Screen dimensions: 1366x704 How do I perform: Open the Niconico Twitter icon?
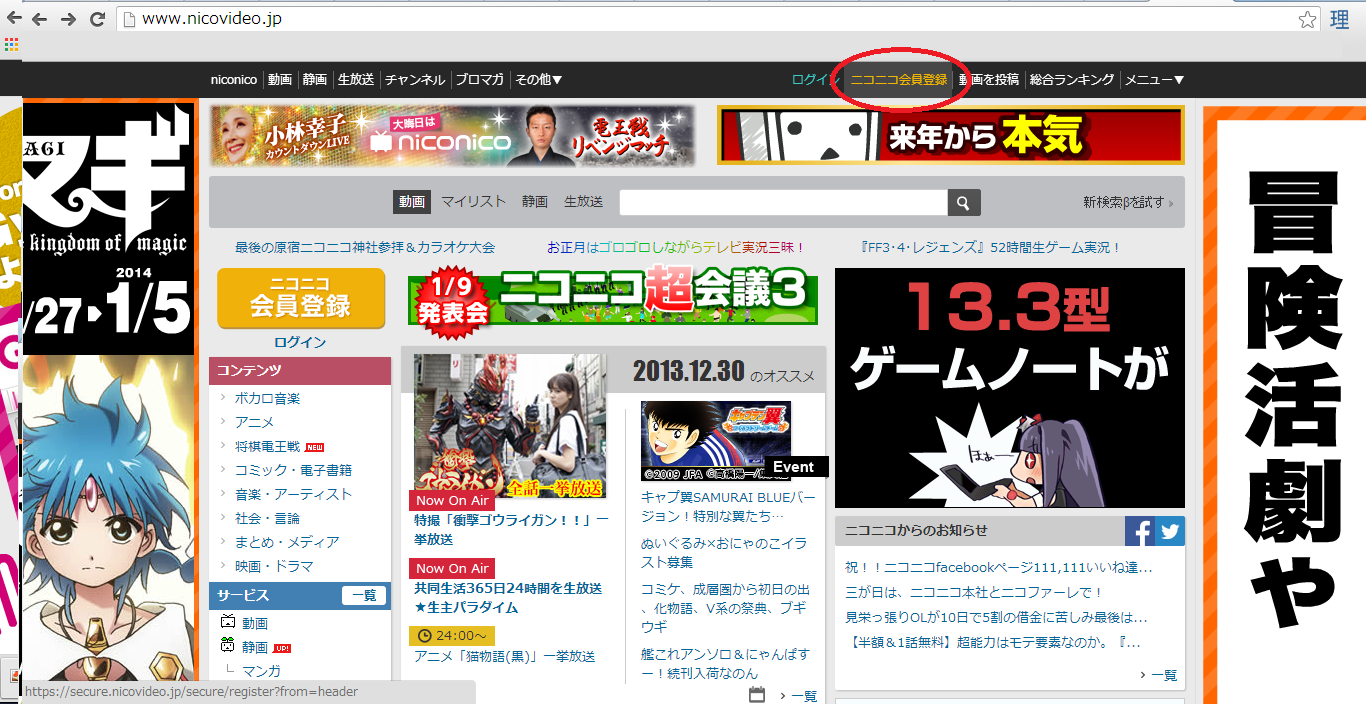(1170, 530)
